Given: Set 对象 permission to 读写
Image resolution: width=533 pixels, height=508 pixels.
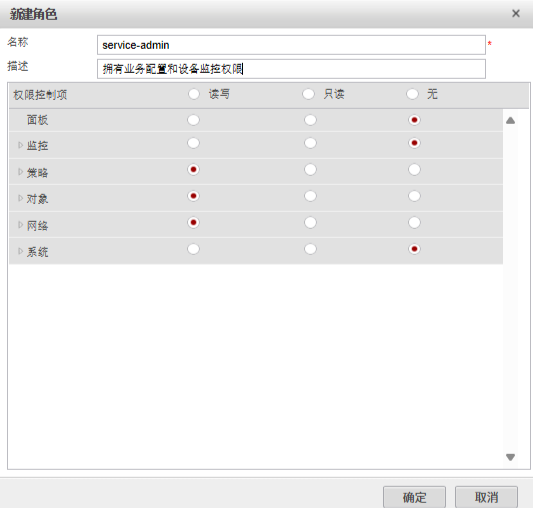Looking at the screenshot, I should pyautogui.click(x=193, y=196).
